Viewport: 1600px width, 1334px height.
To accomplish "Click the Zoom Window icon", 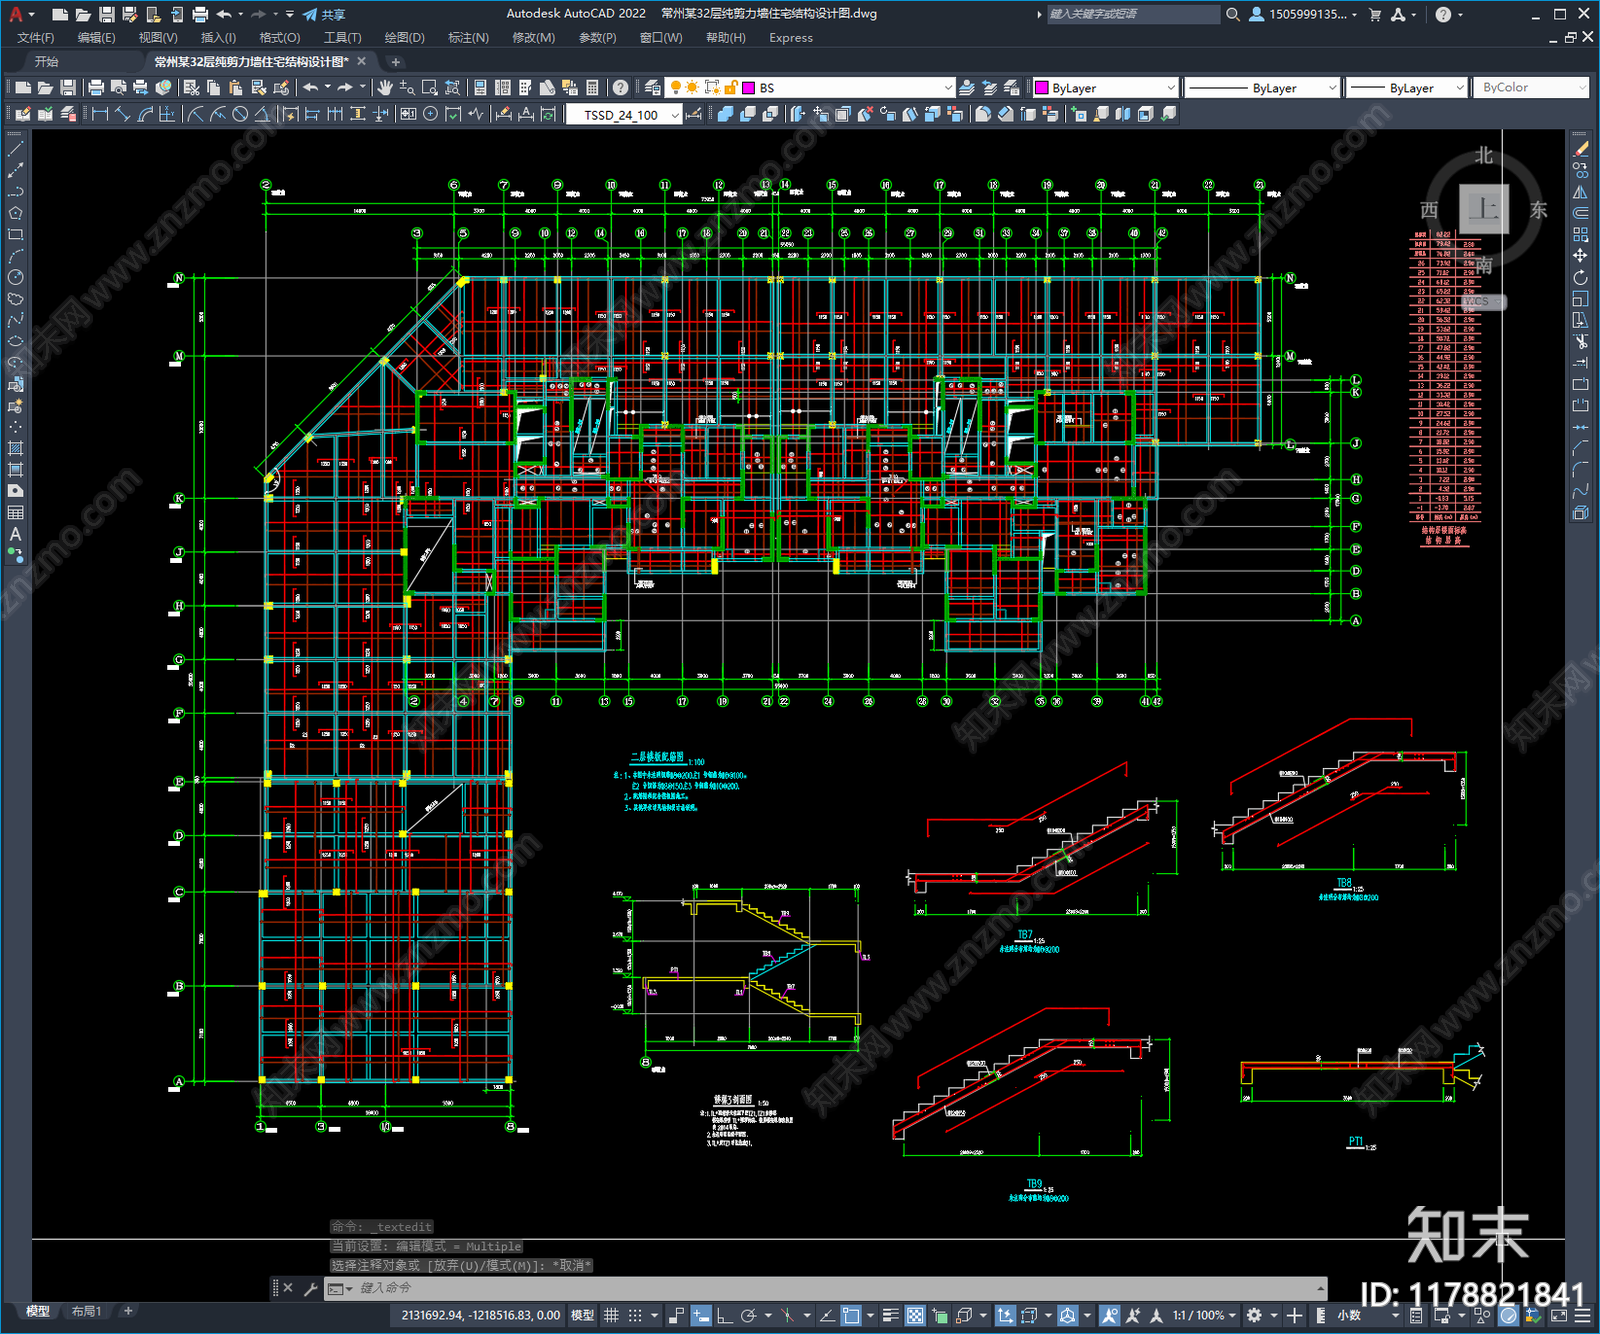I will (x=430, y=88).
